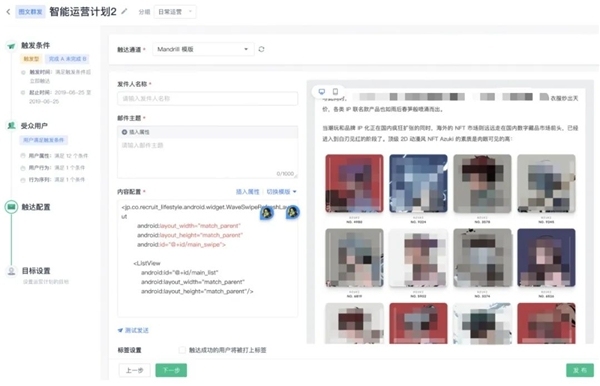600x386 pixels.
Task: Click the green 下一步 button
Action: (x=171, y=370)
